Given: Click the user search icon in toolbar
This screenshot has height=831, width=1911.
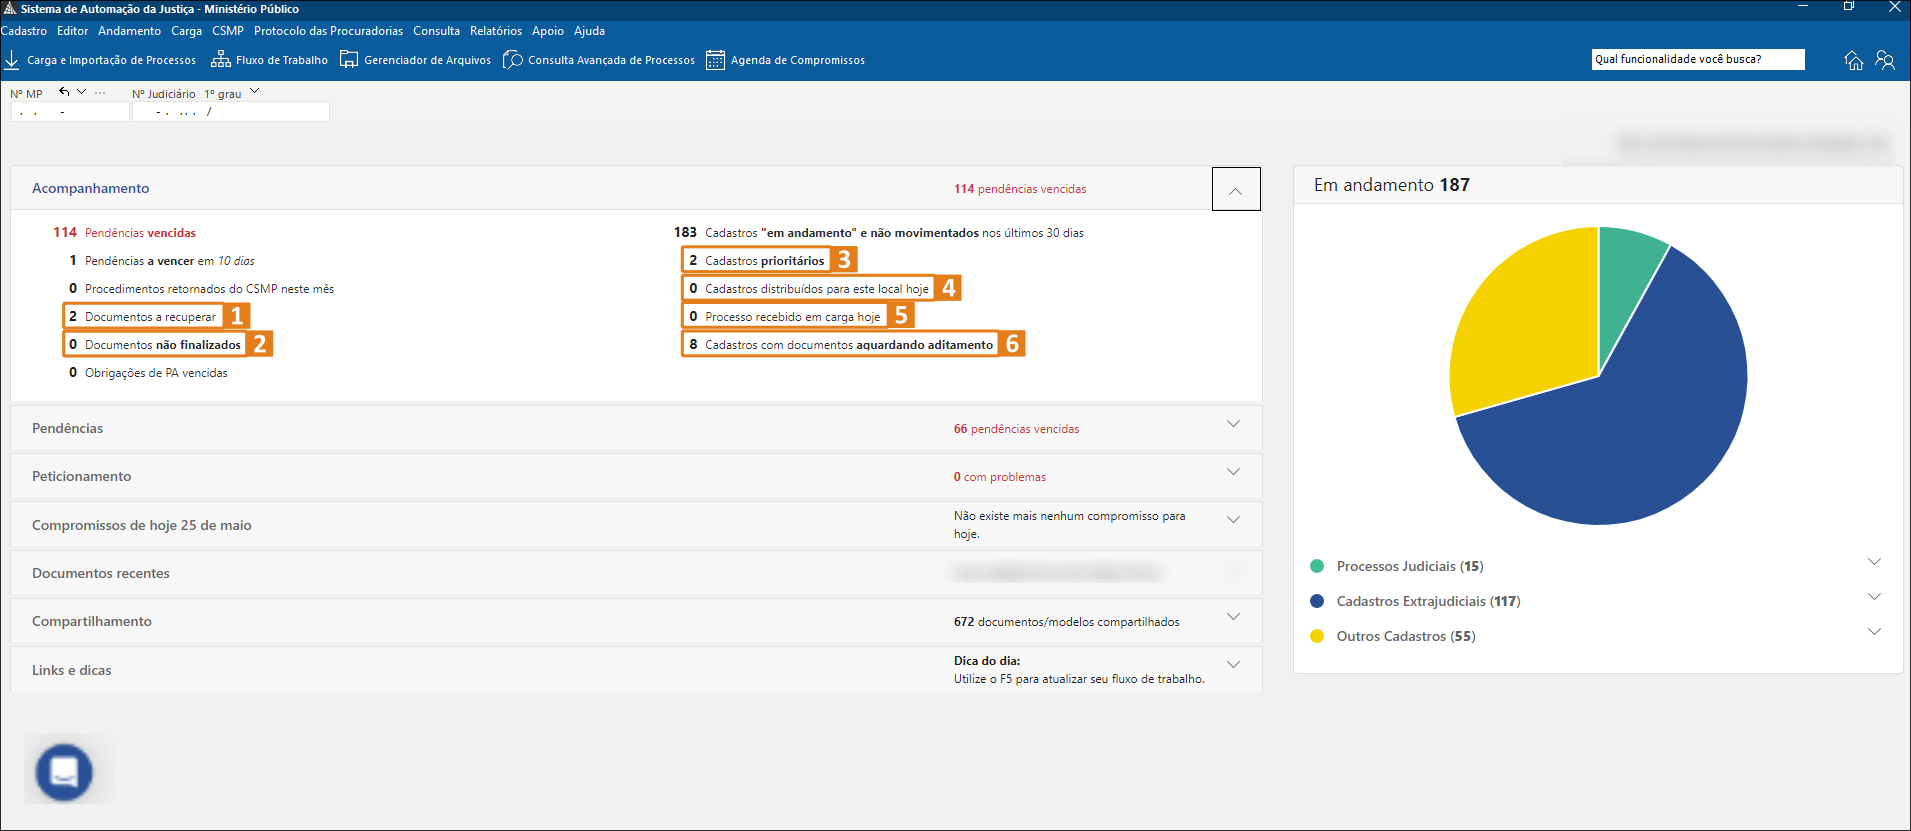Looking at the screenshot, I should tap(1885, 60).
